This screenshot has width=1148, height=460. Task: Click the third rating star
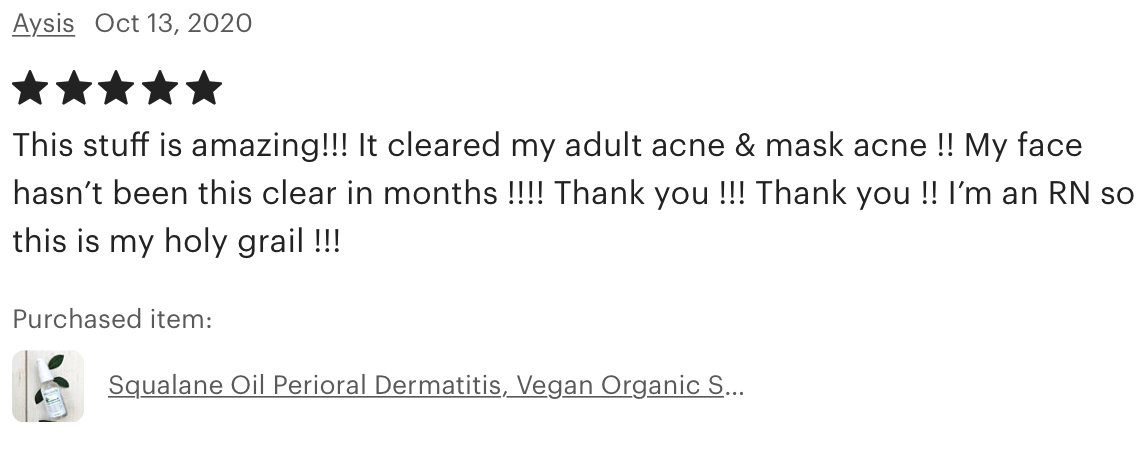[117, 89]
